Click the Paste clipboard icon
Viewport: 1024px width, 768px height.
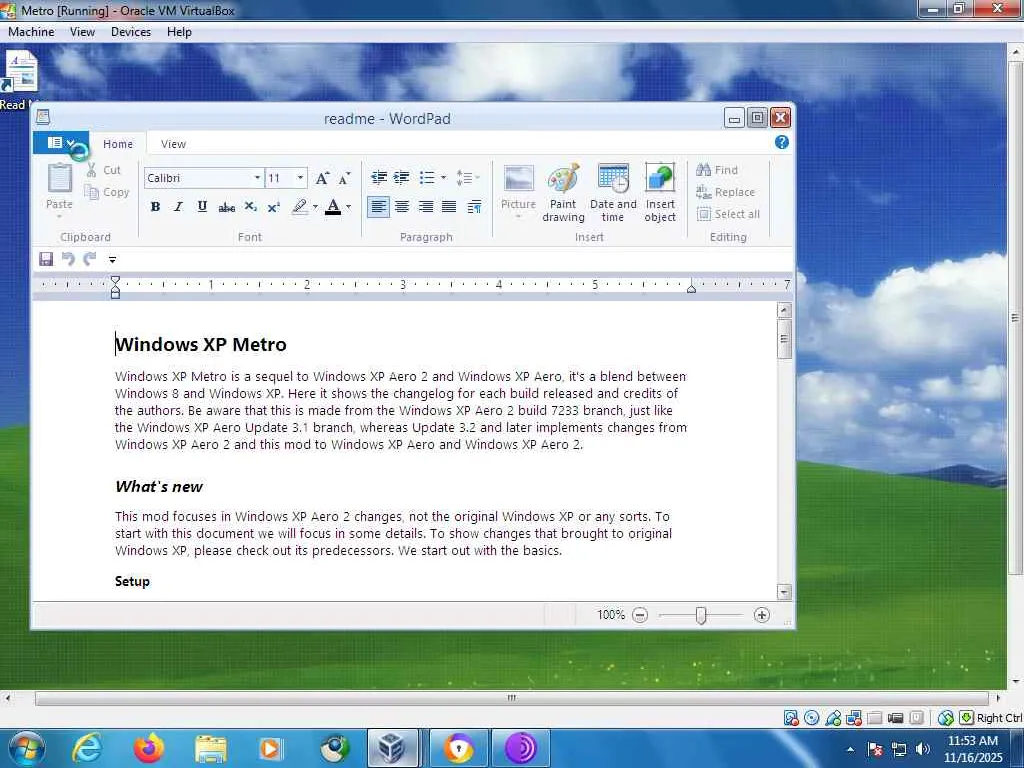coord(59,179)
